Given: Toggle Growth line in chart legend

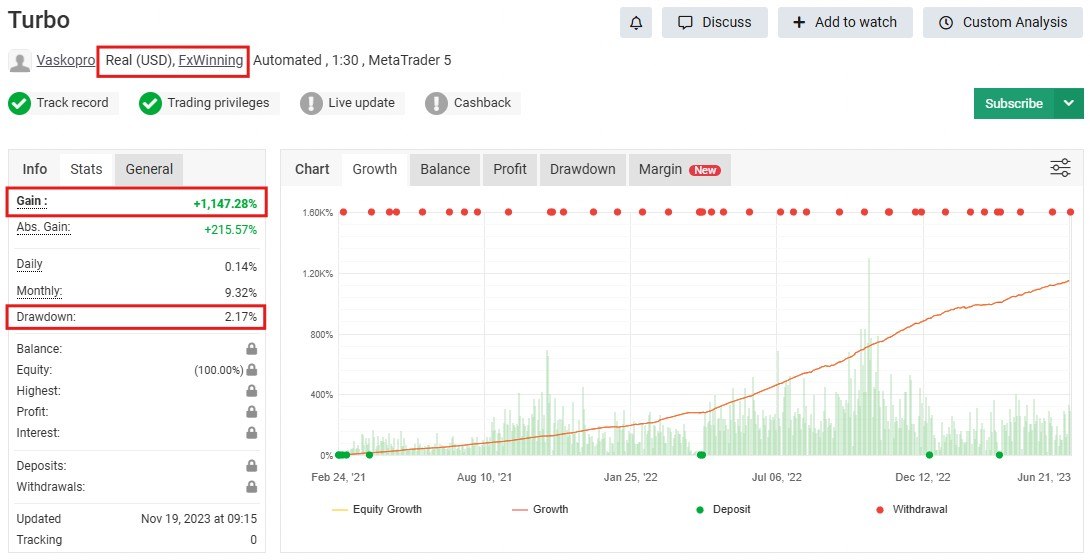Looking at the screenshot, I should (x=540, y=509).
